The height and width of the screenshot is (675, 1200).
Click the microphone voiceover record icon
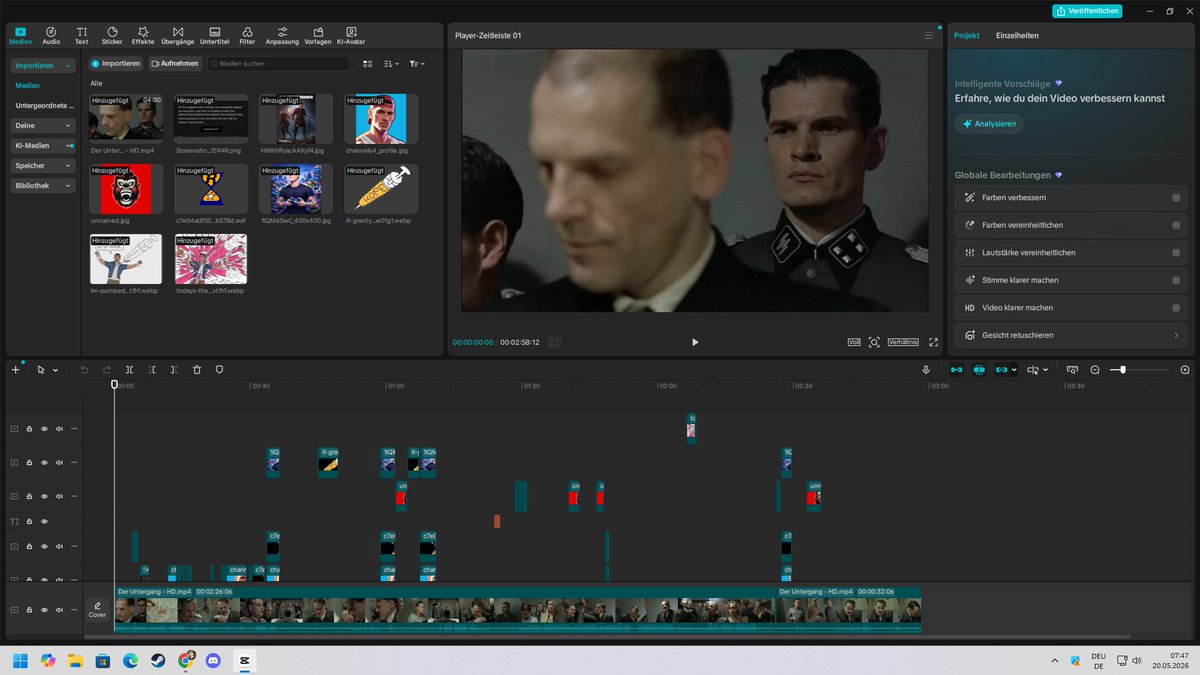927,370
